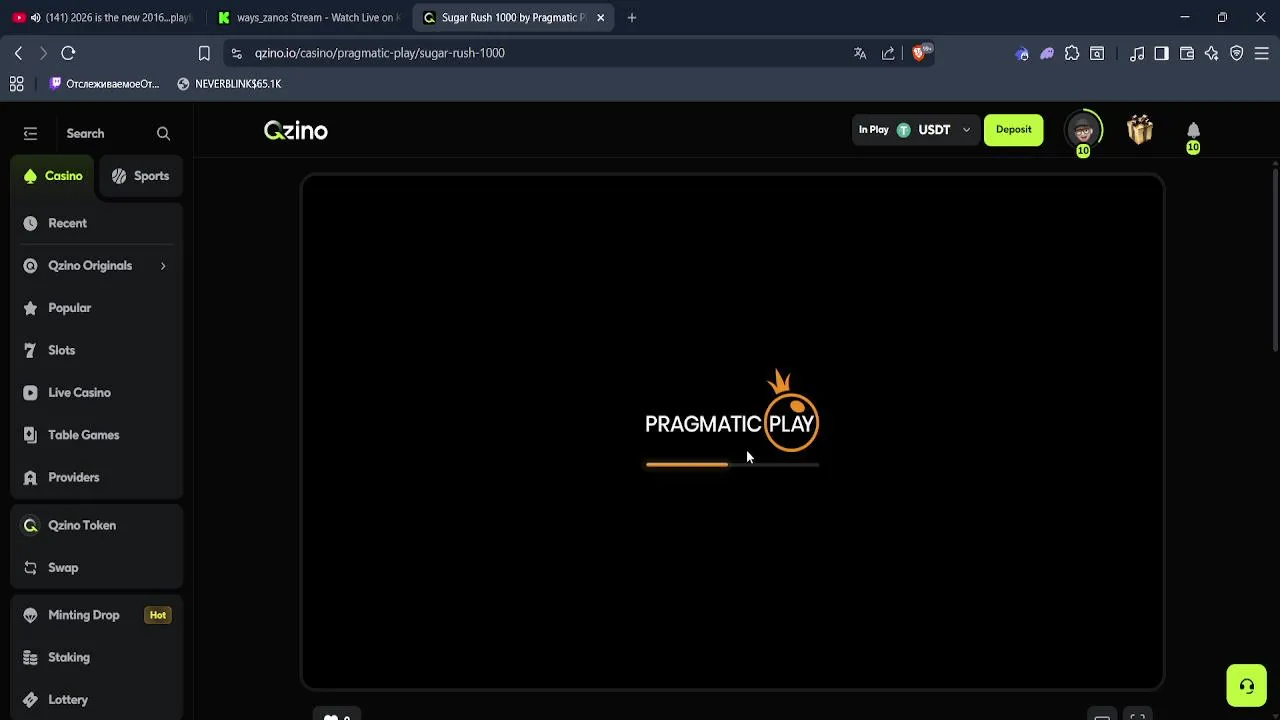This screenshot has height=720, width=1280.
Task: Open the browser main menu
Action: point(1262,53)
